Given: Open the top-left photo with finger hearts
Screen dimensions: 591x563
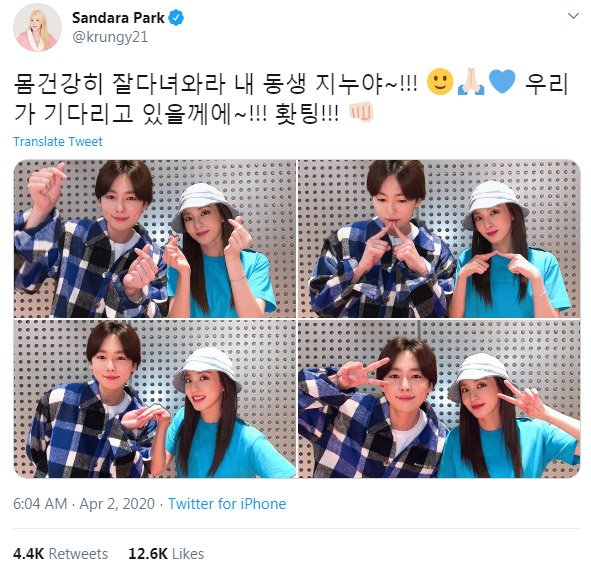Looking at the screenshot, I should pos(155,239).
